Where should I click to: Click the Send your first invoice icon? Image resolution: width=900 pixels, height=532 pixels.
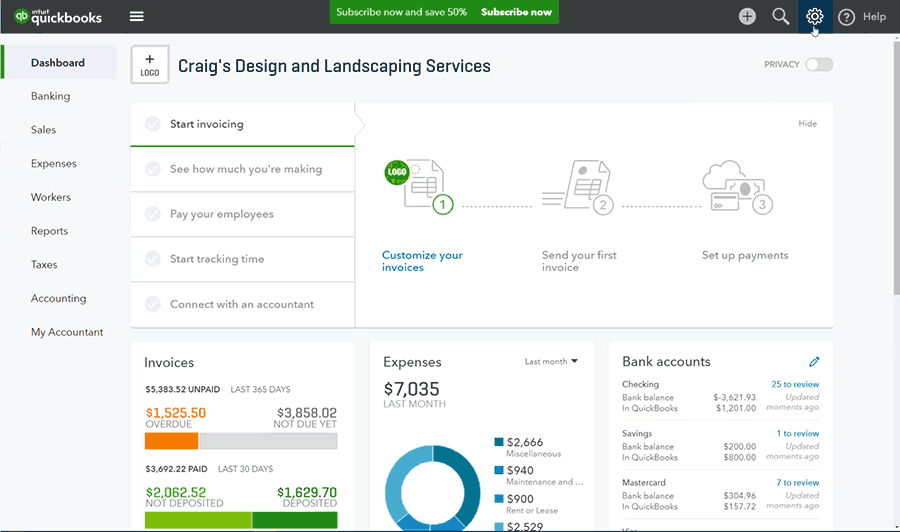pos(578,187)
